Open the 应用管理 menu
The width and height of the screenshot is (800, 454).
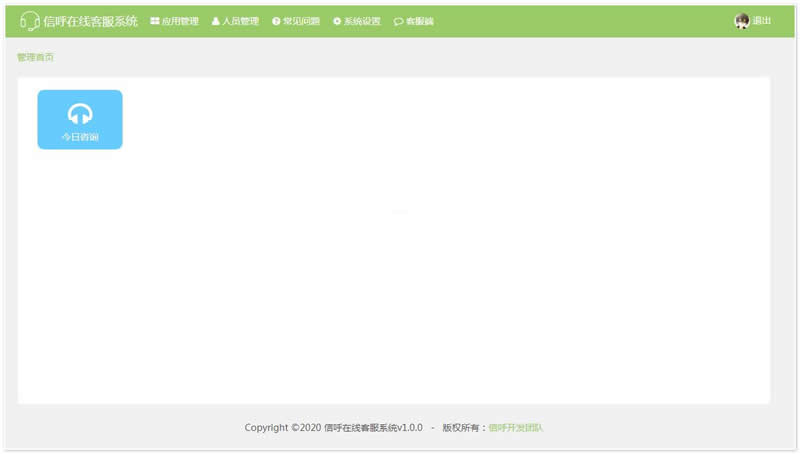180,21
